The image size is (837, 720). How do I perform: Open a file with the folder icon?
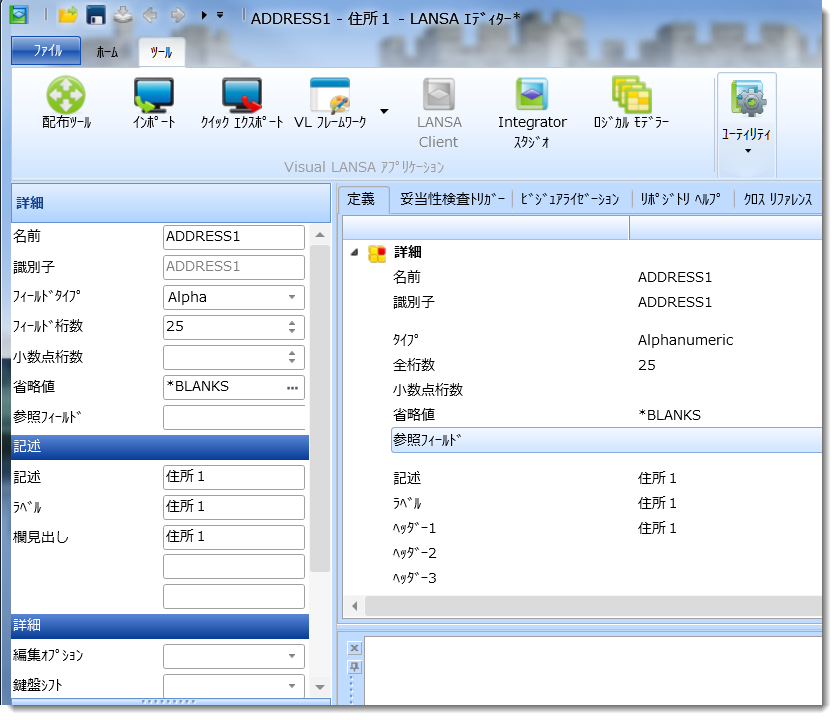[x=68, y=15]
